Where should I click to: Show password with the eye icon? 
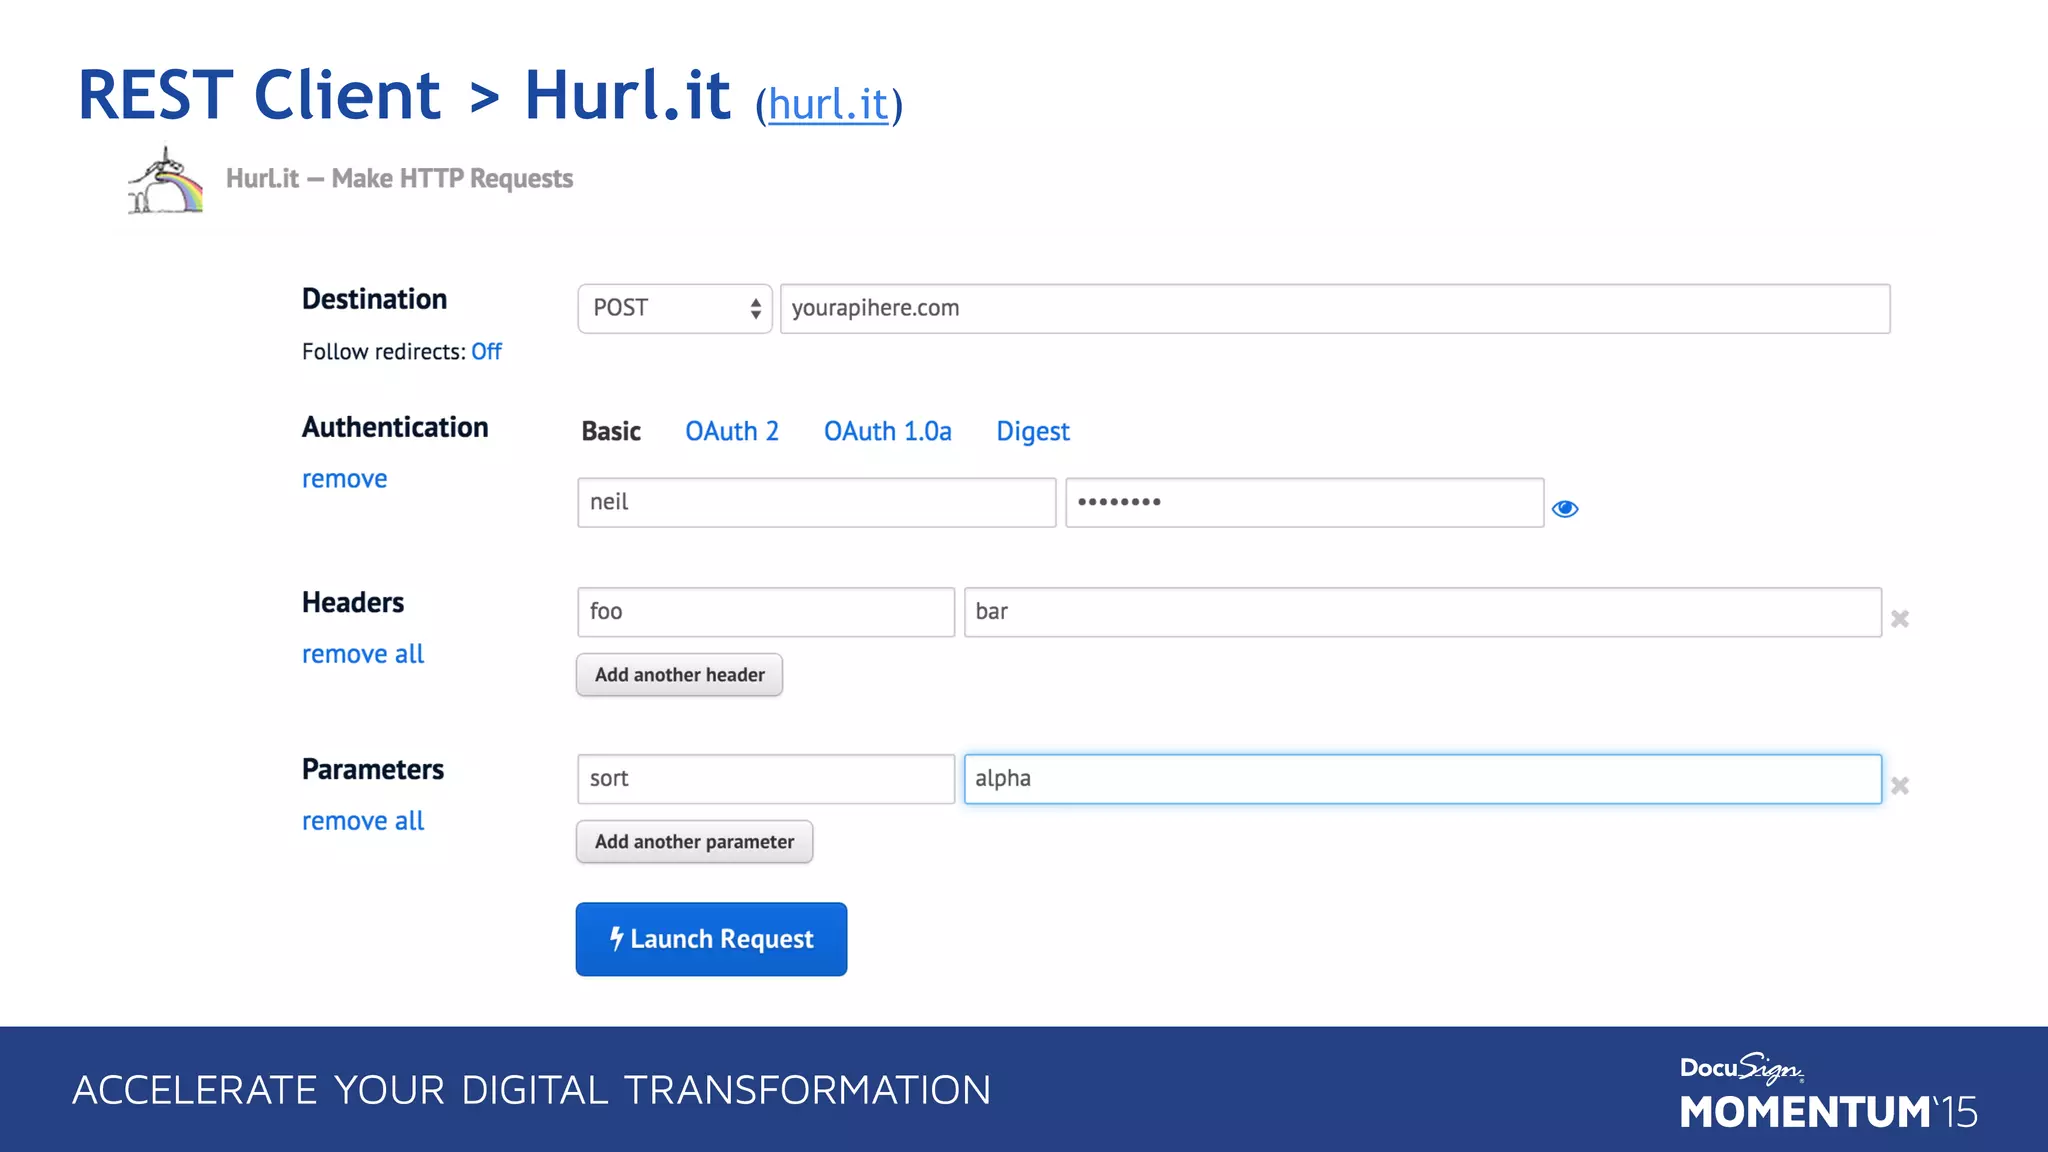(1565, 509)
